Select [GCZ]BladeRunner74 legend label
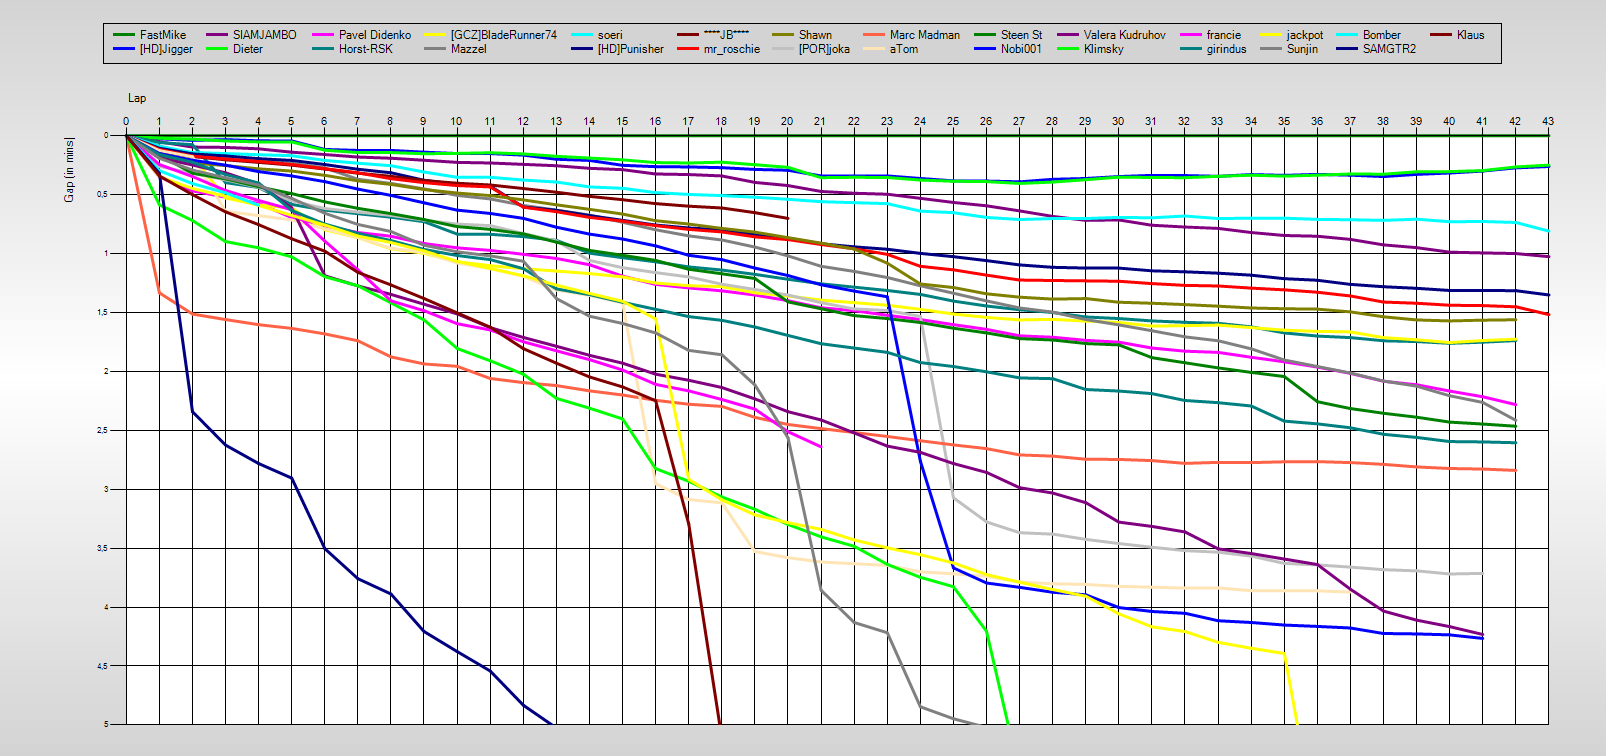 pos(503,35)
